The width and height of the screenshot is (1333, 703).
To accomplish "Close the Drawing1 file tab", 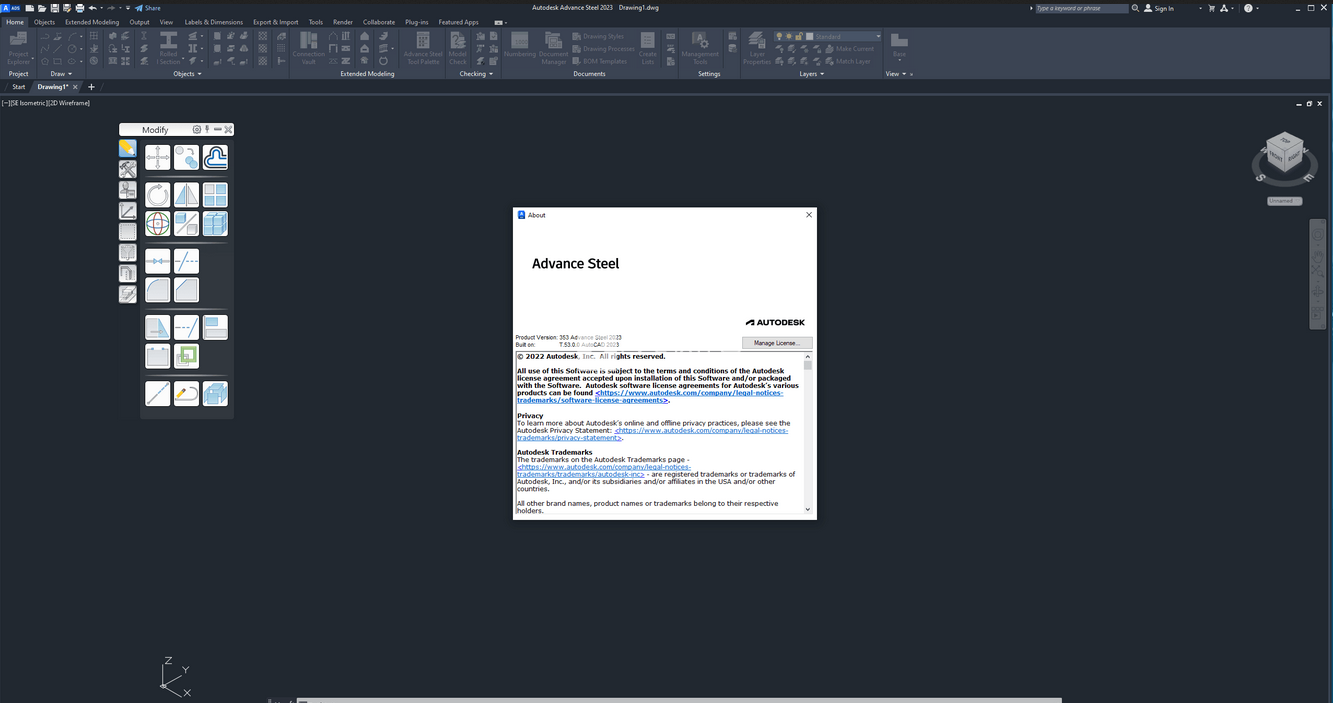I will click(x=75, y=87).
